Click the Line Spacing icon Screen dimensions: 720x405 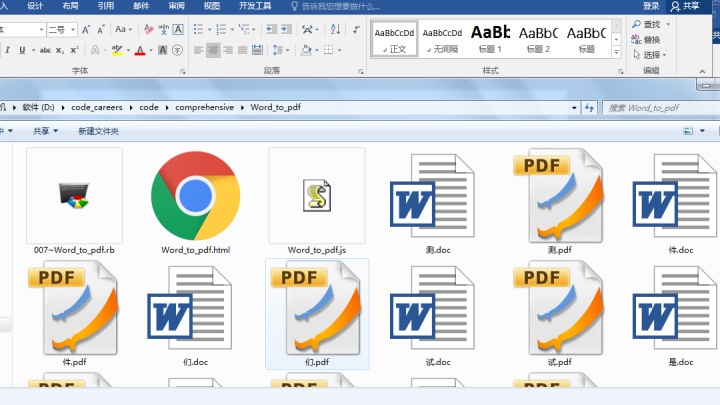tap(278, 50)
